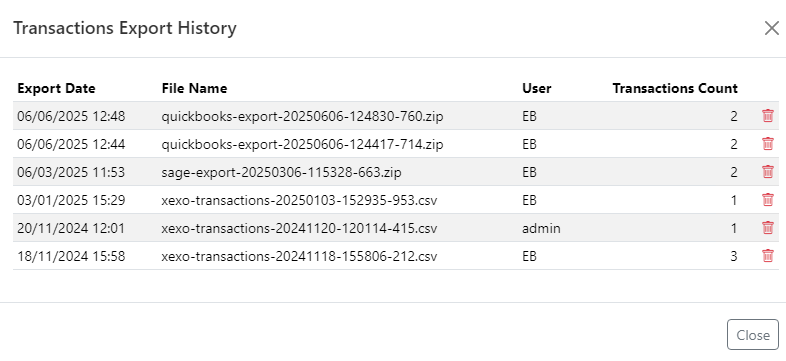Delete the quickbooks-export-20250606-124830-760.zip entry
This screenshot has width=786, height=361.
pos(767,116)
